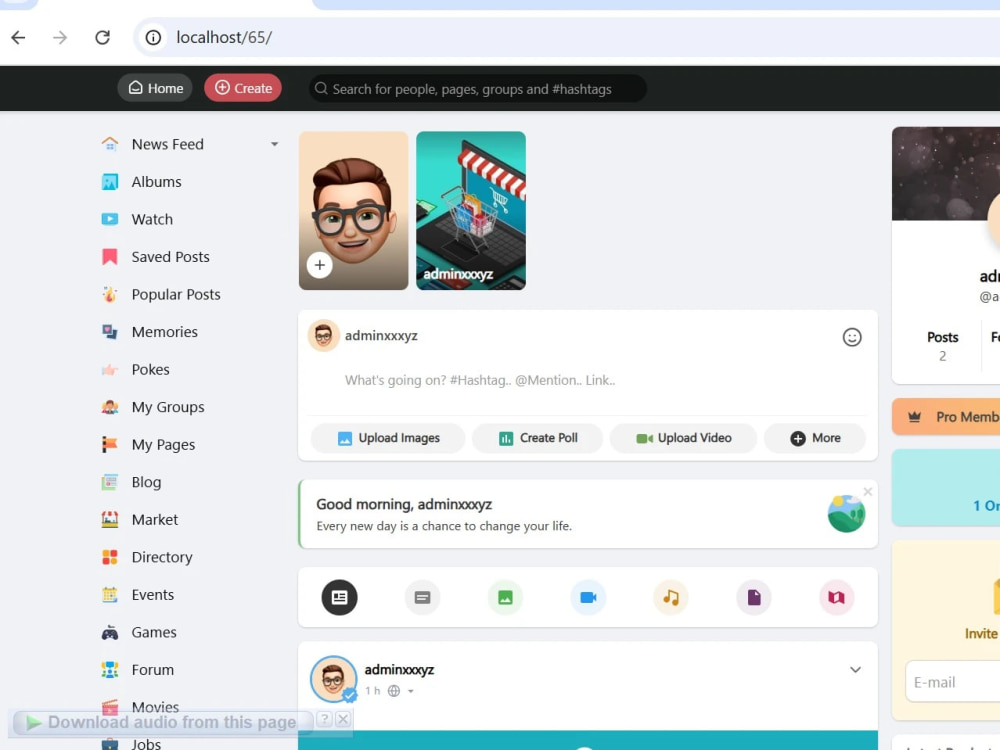Open the Memories sidebar icon

(x=110, y=332)
